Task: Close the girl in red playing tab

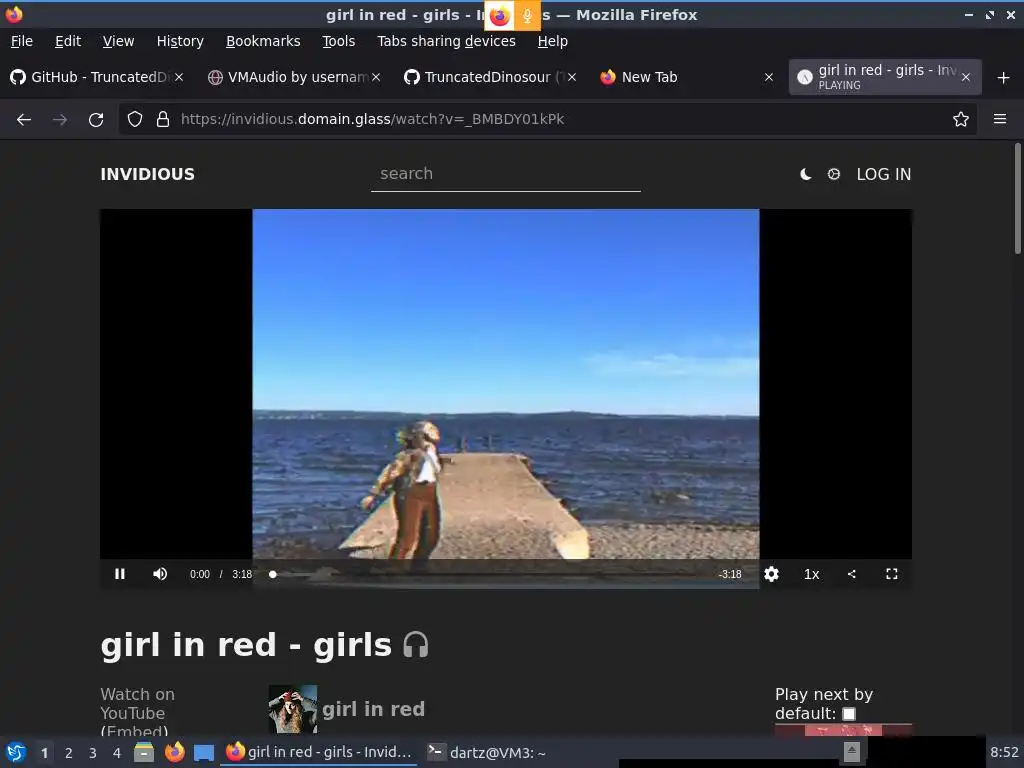Action: point(966,78)
